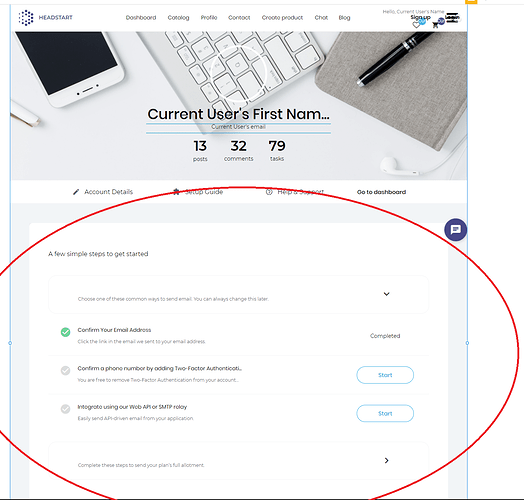Open the hamburger menu icon
This screenshot has height=500, width=524.
tap(452, 17)
